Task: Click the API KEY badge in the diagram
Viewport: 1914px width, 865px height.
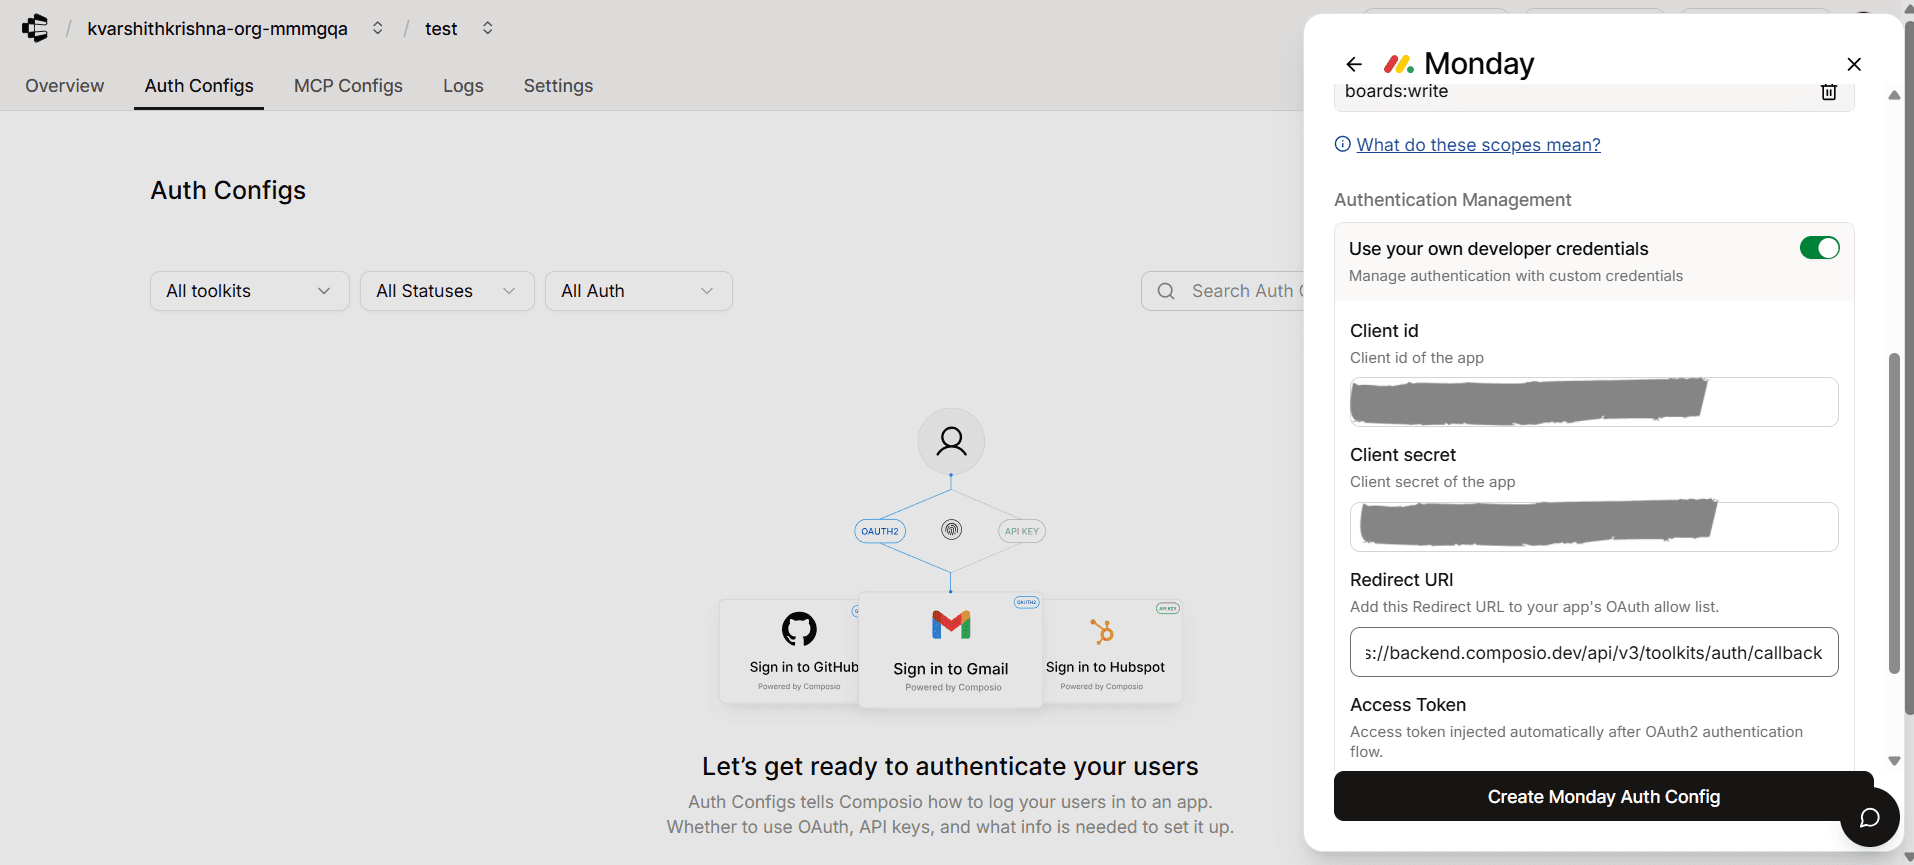Action: [x=1022, y=531]
